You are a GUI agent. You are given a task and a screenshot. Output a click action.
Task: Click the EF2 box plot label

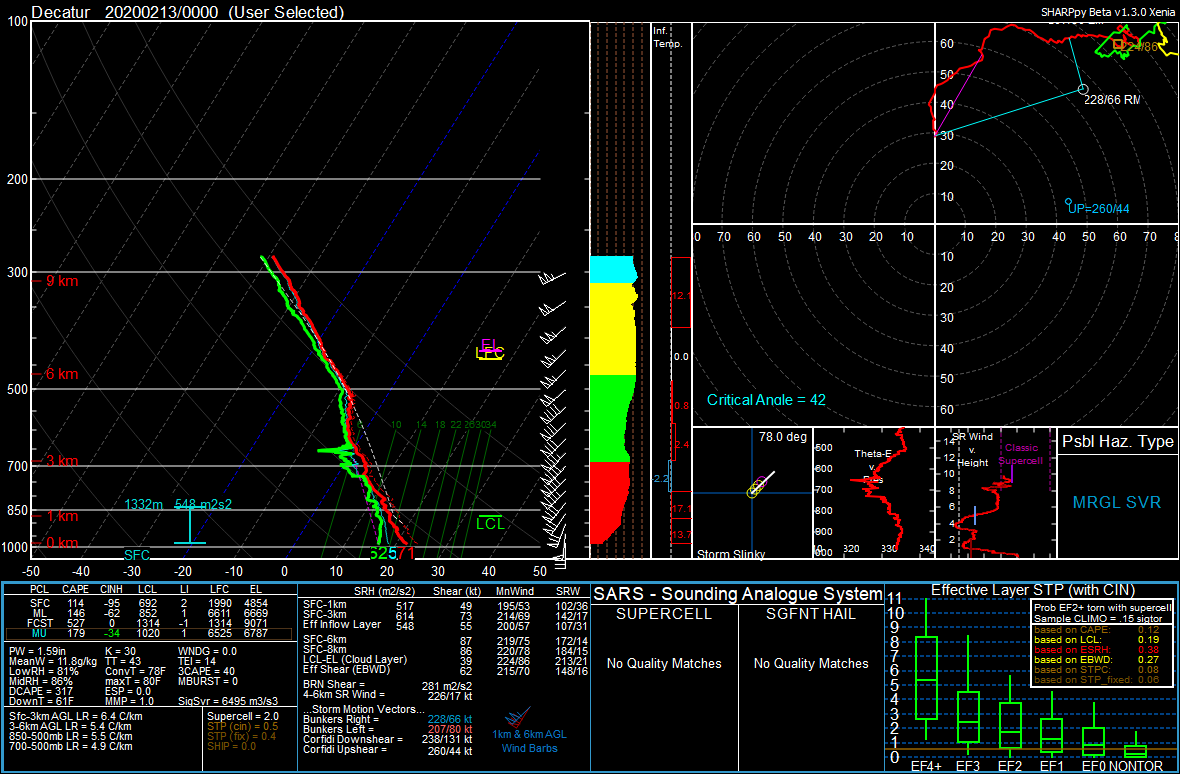click(x=1008, y=766)
